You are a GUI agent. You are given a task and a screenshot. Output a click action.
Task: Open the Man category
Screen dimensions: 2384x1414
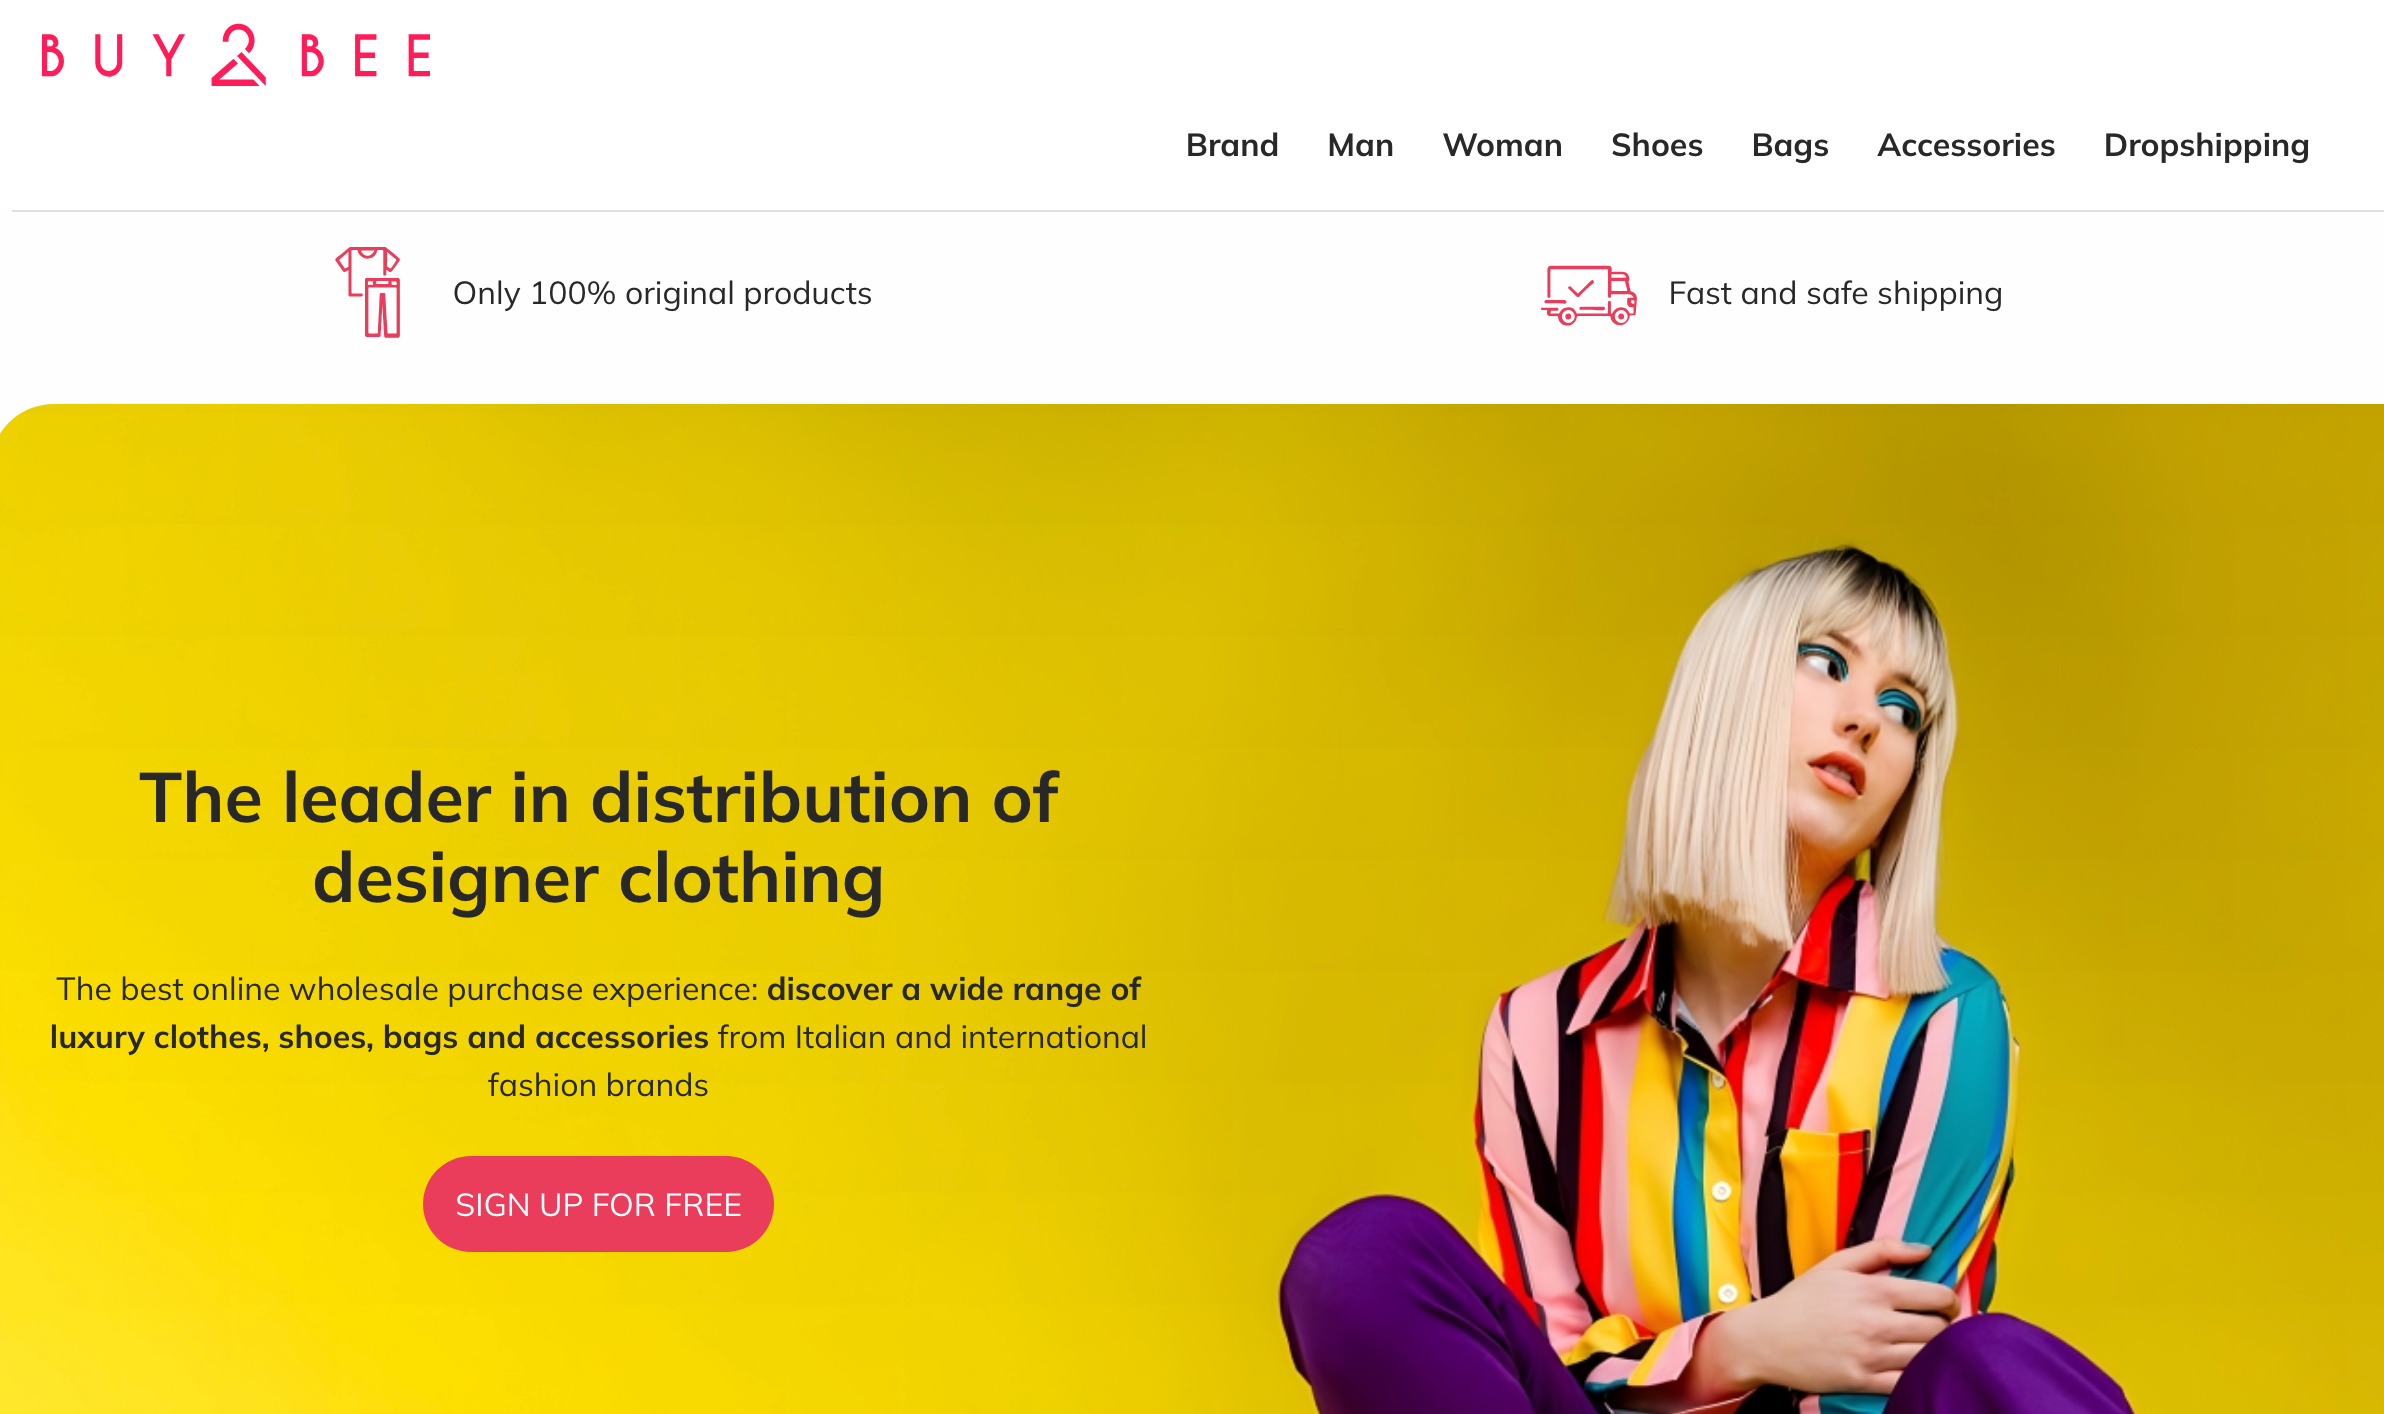pos(1360,145)
